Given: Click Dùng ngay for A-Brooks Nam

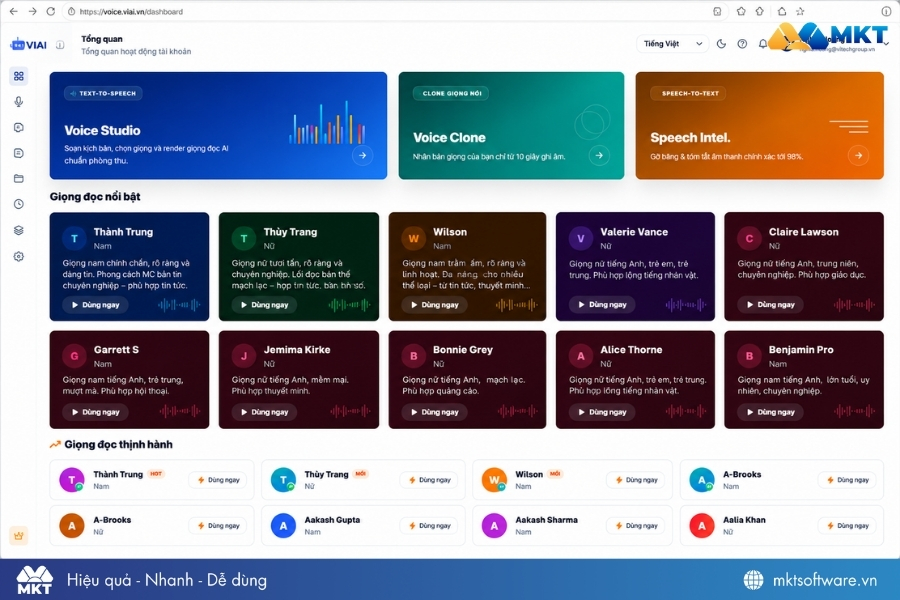Looking at the screenshot, I should [x=848, y=480].
